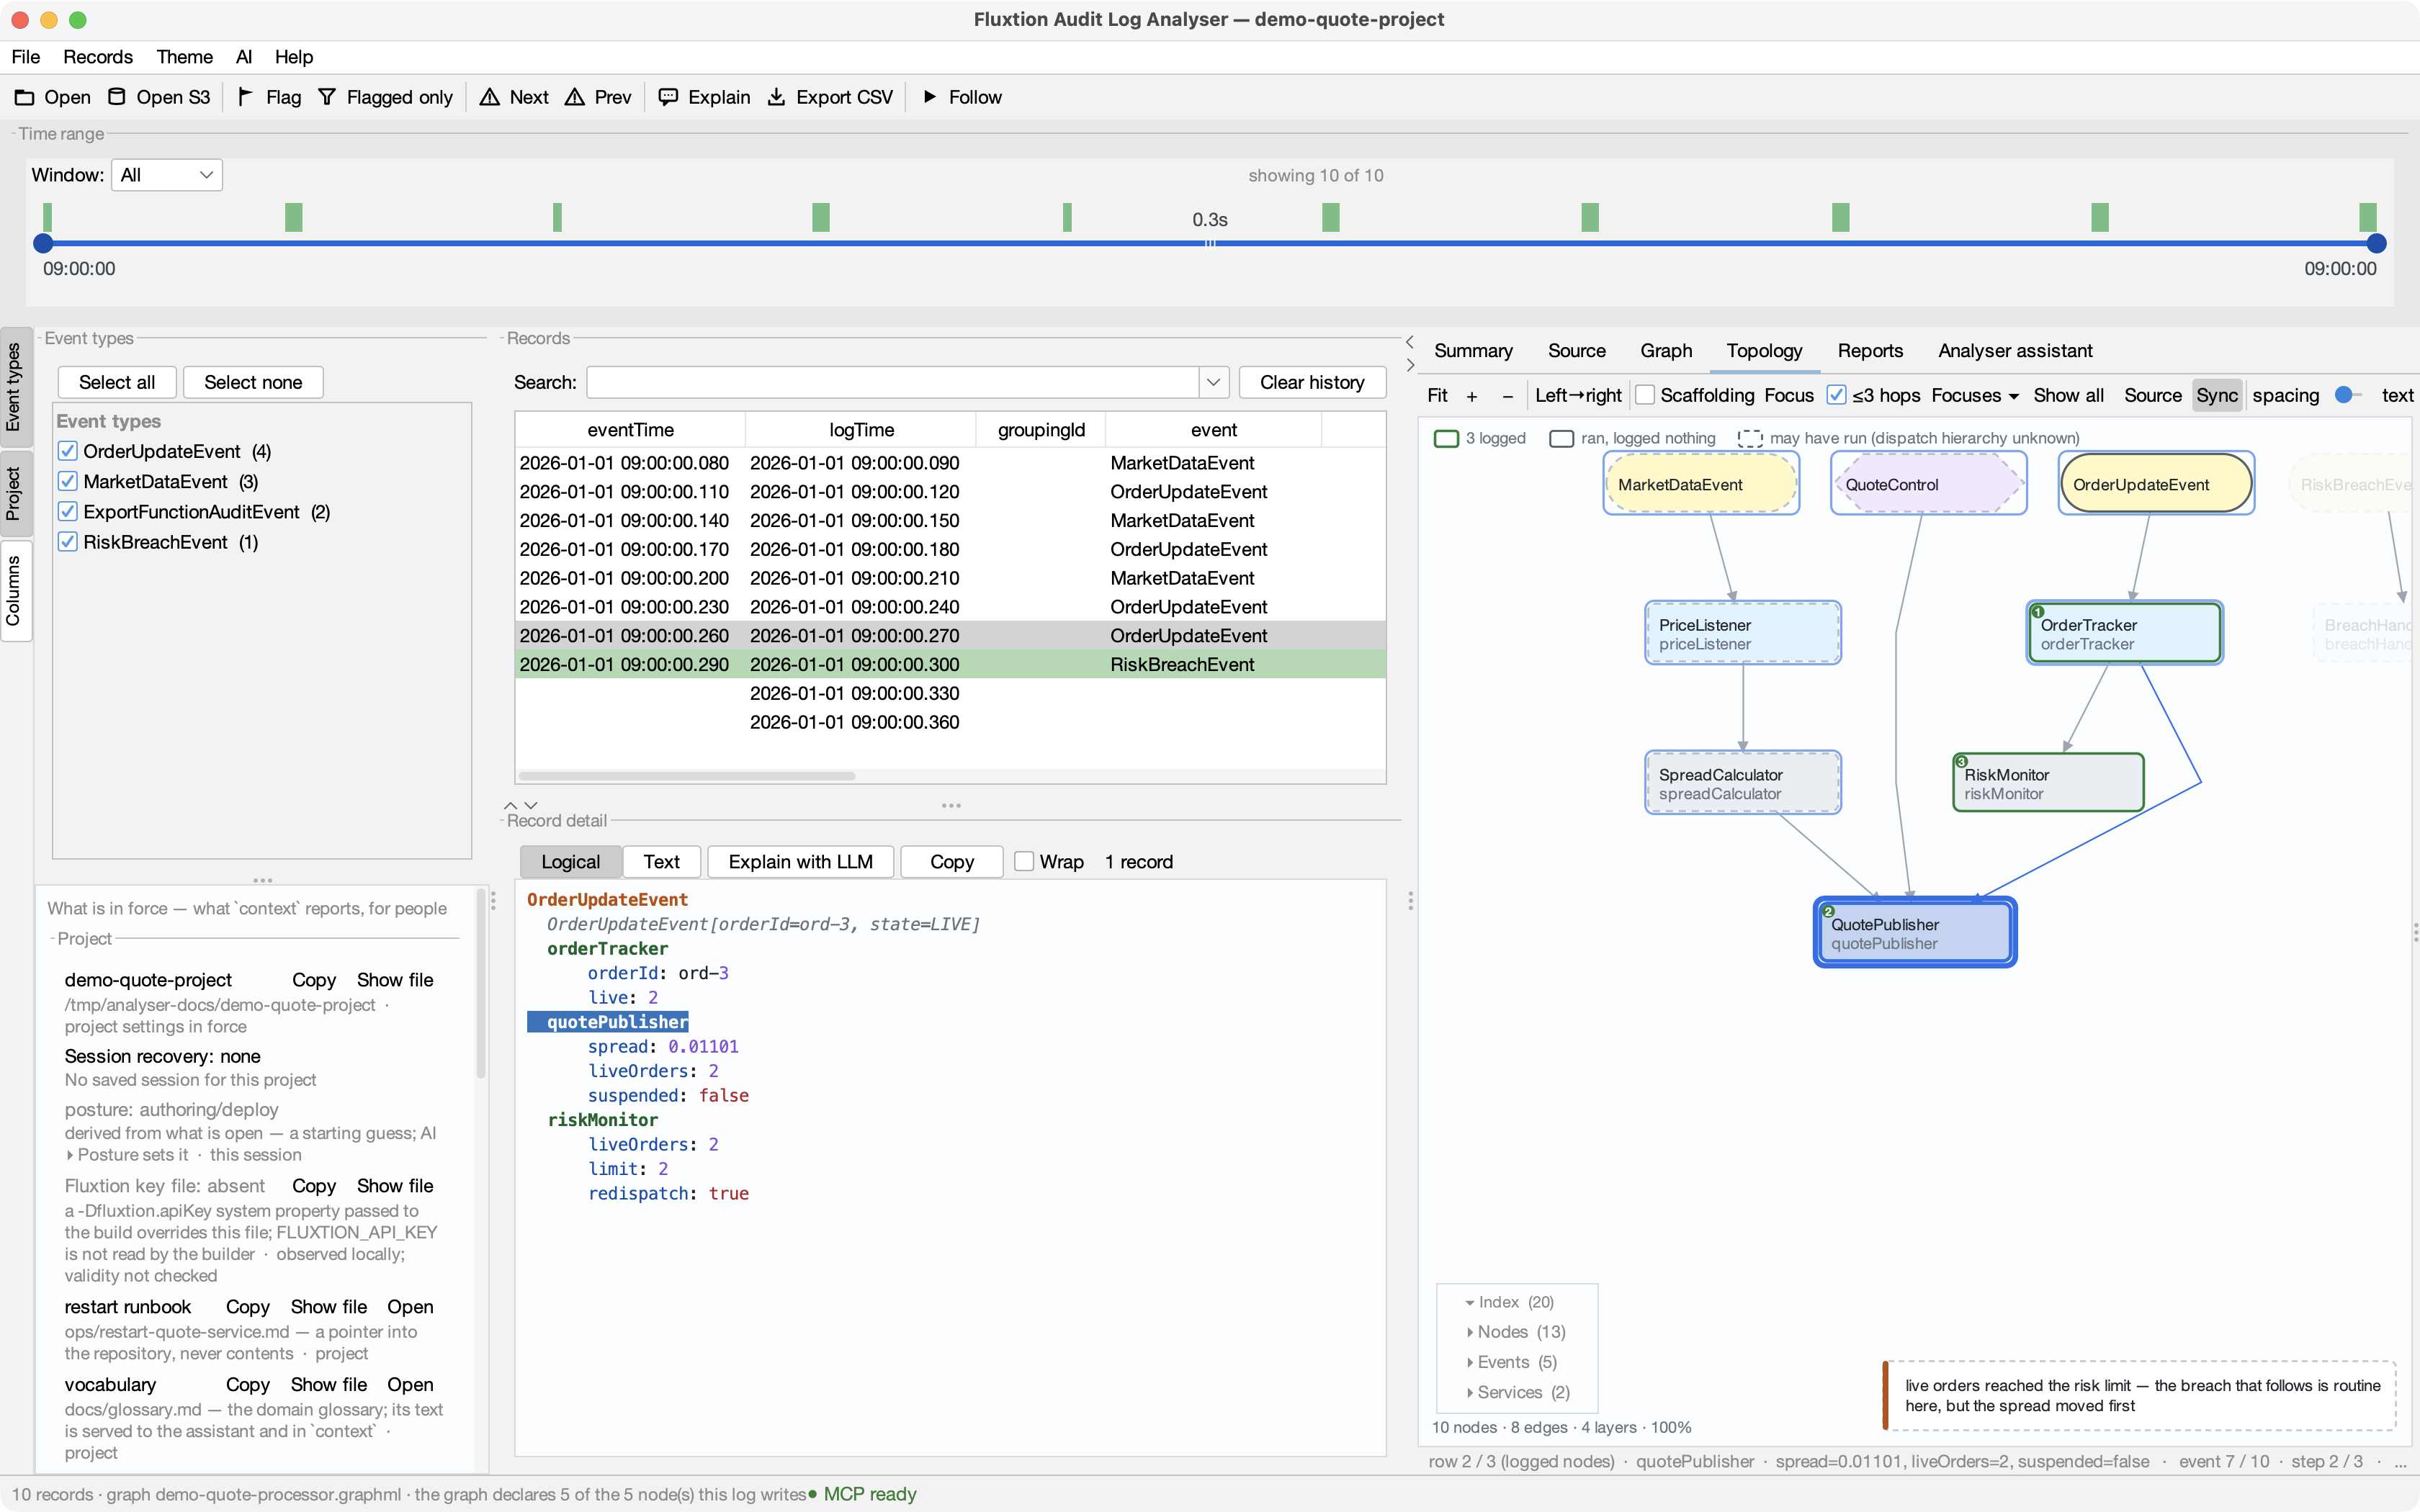Open the File menu

[26, 57]
